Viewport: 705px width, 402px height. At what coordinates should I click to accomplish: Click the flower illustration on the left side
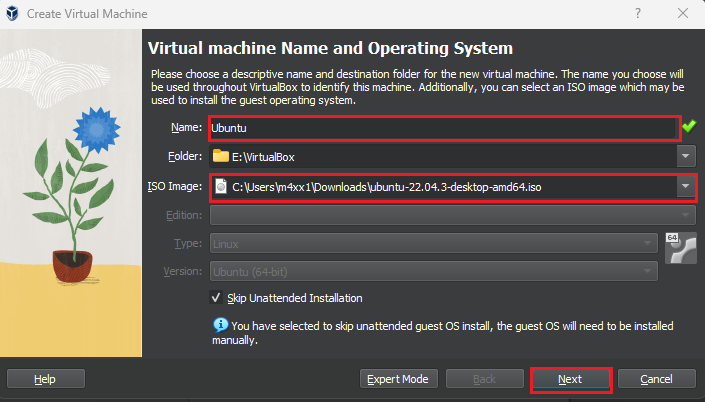coord(71,193)
